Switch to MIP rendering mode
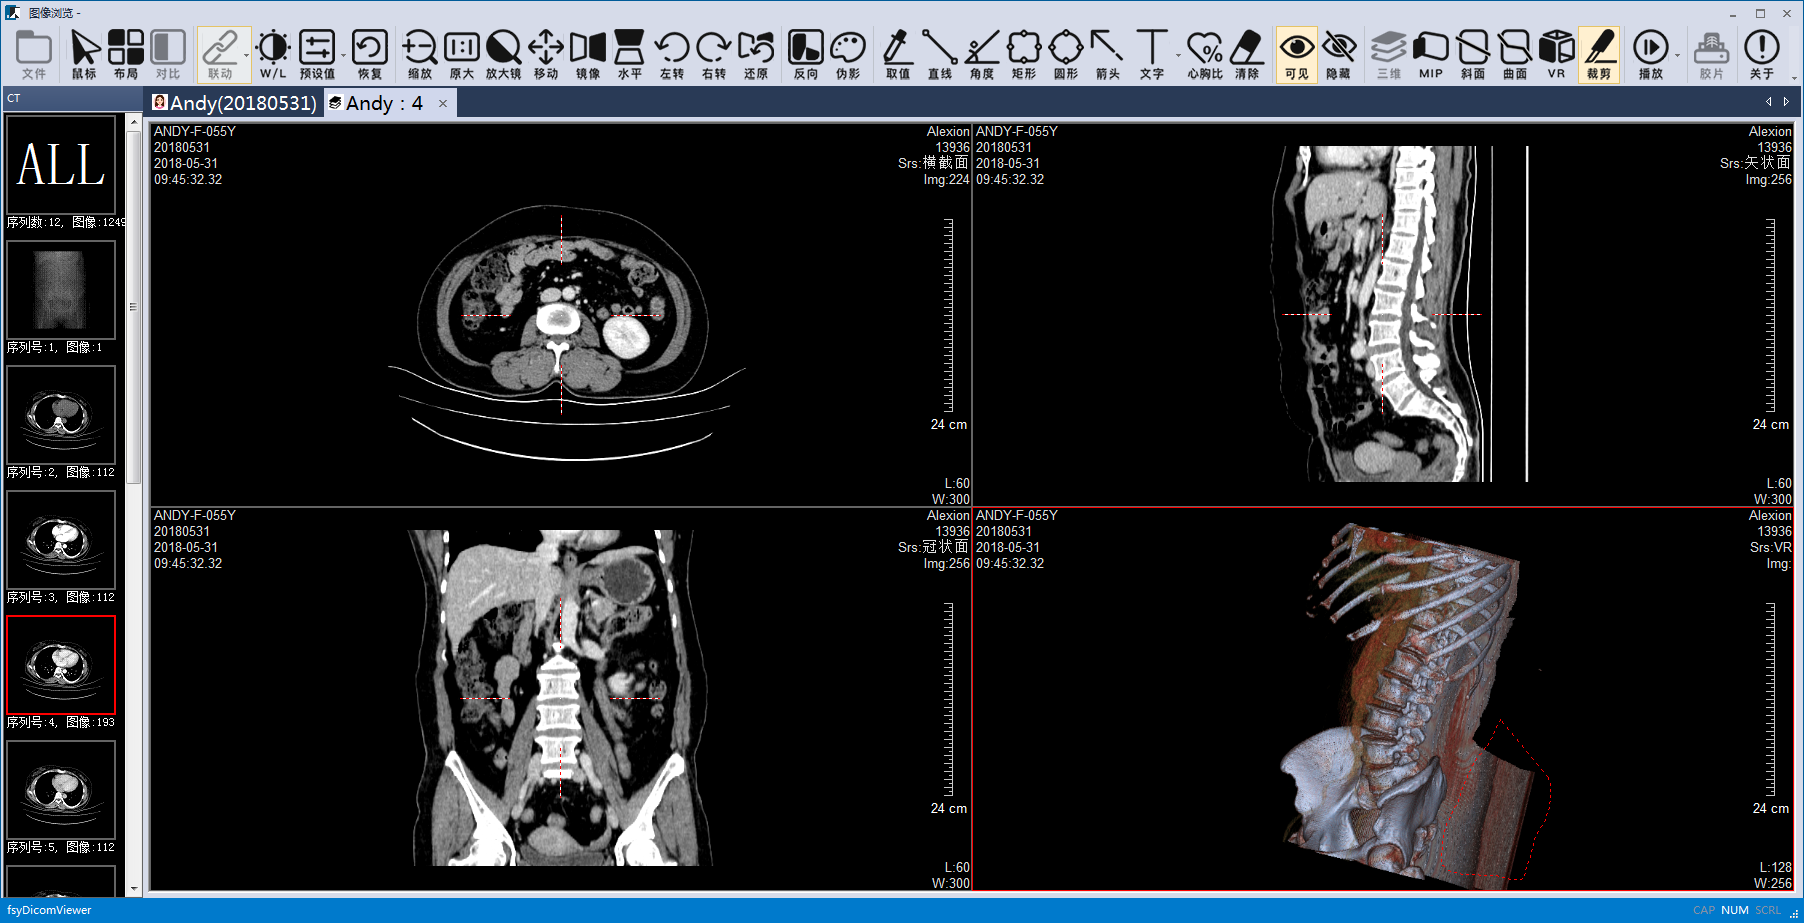This screenshot has width=1804, height=923. click(x=1430, y=55)
